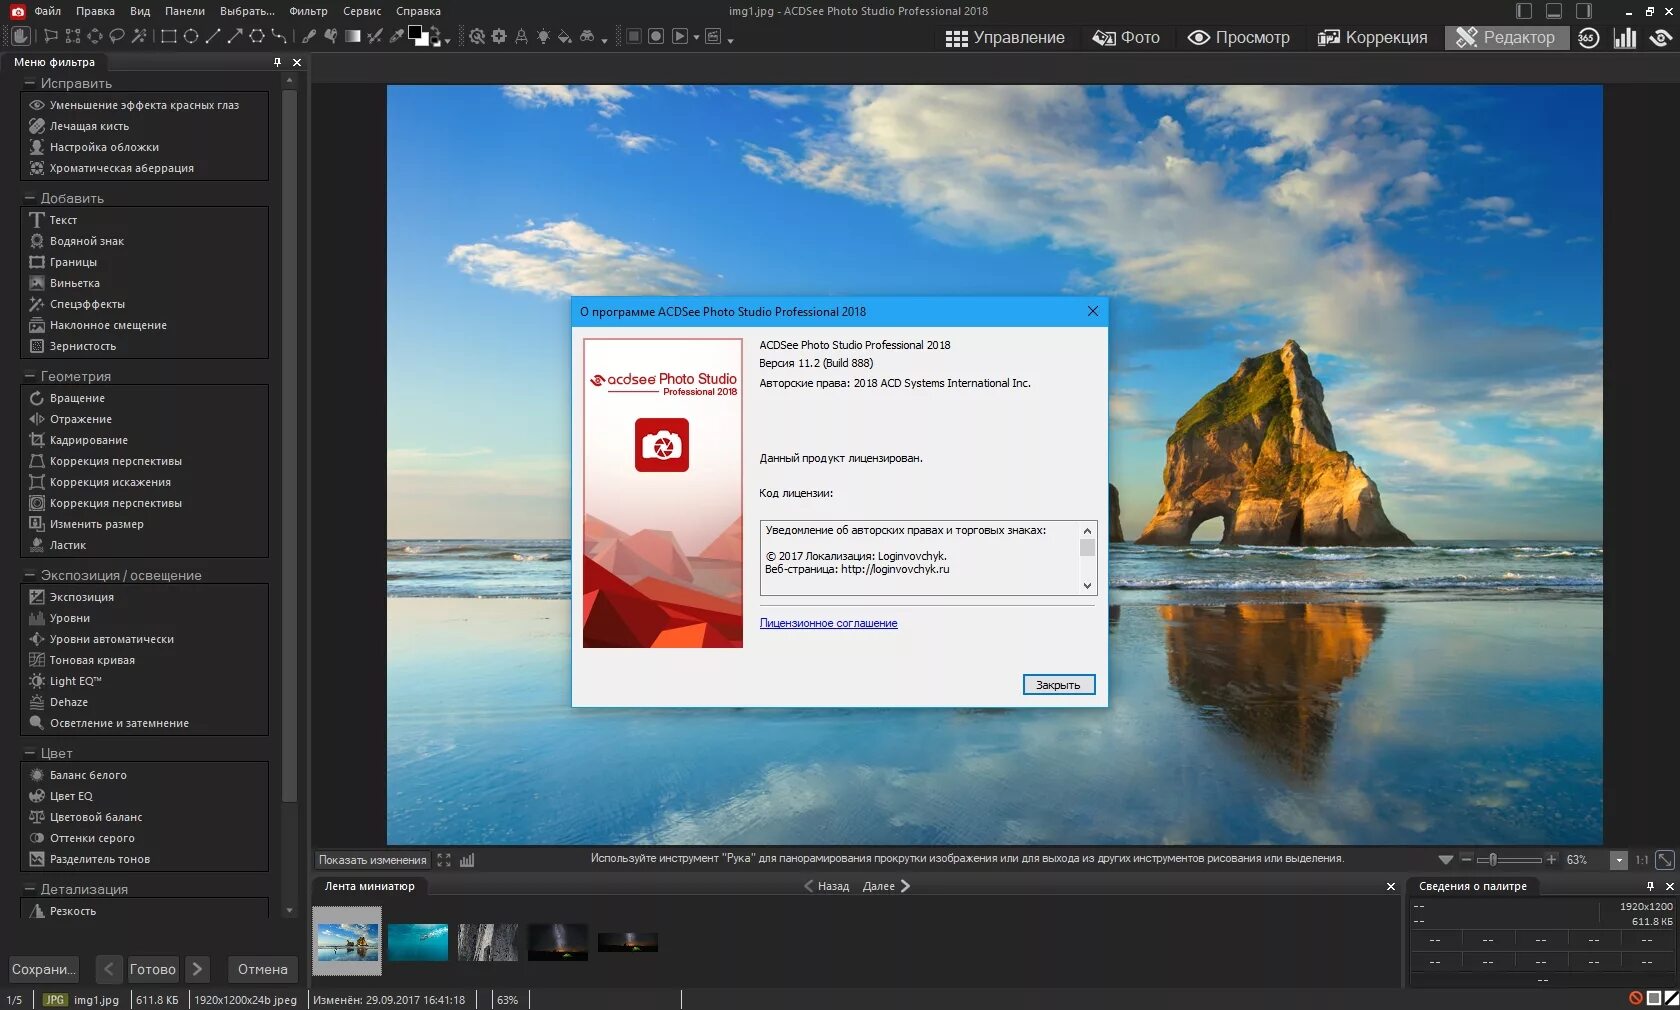The image size is (1680, 1010).
Task: Toggle the 1:1 actual size view
Action: tap(1641, 860)
